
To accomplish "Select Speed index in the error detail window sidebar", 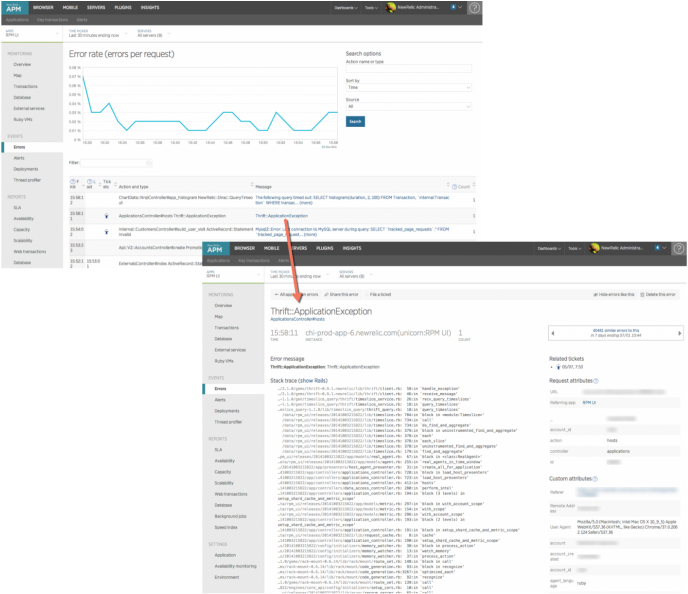I will (226, 527).
